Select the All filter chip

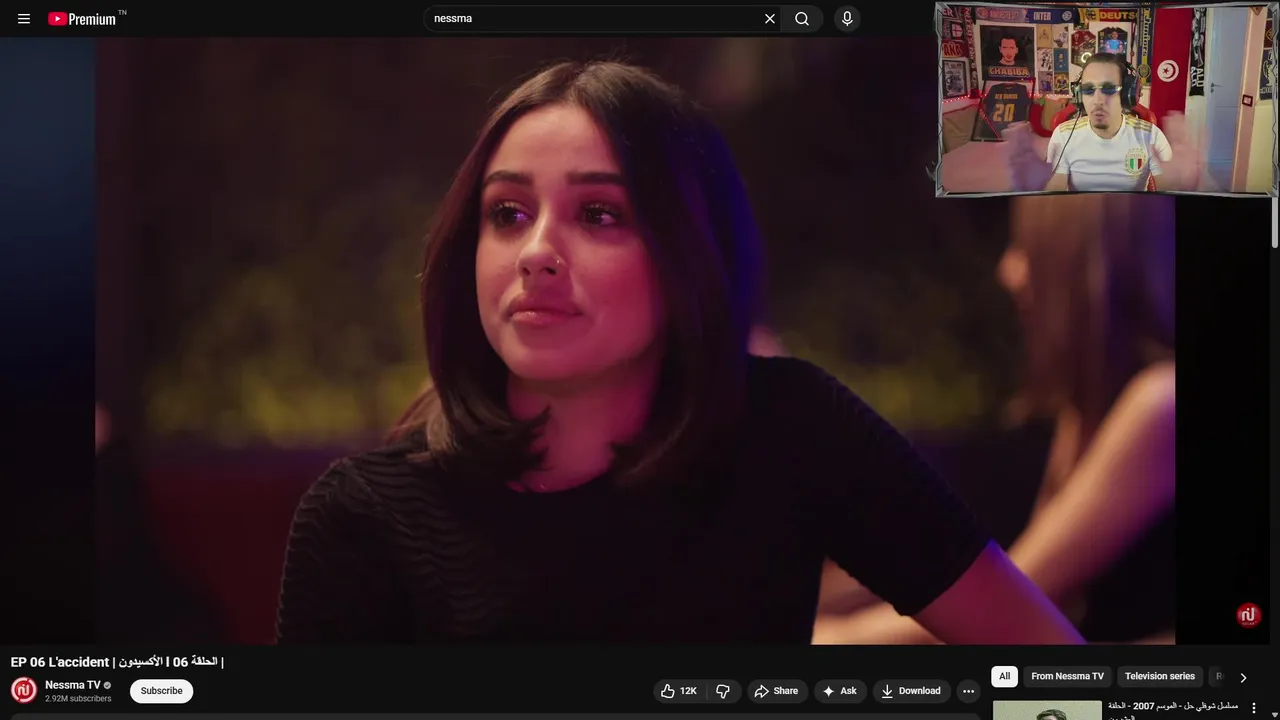[1004, 677]
